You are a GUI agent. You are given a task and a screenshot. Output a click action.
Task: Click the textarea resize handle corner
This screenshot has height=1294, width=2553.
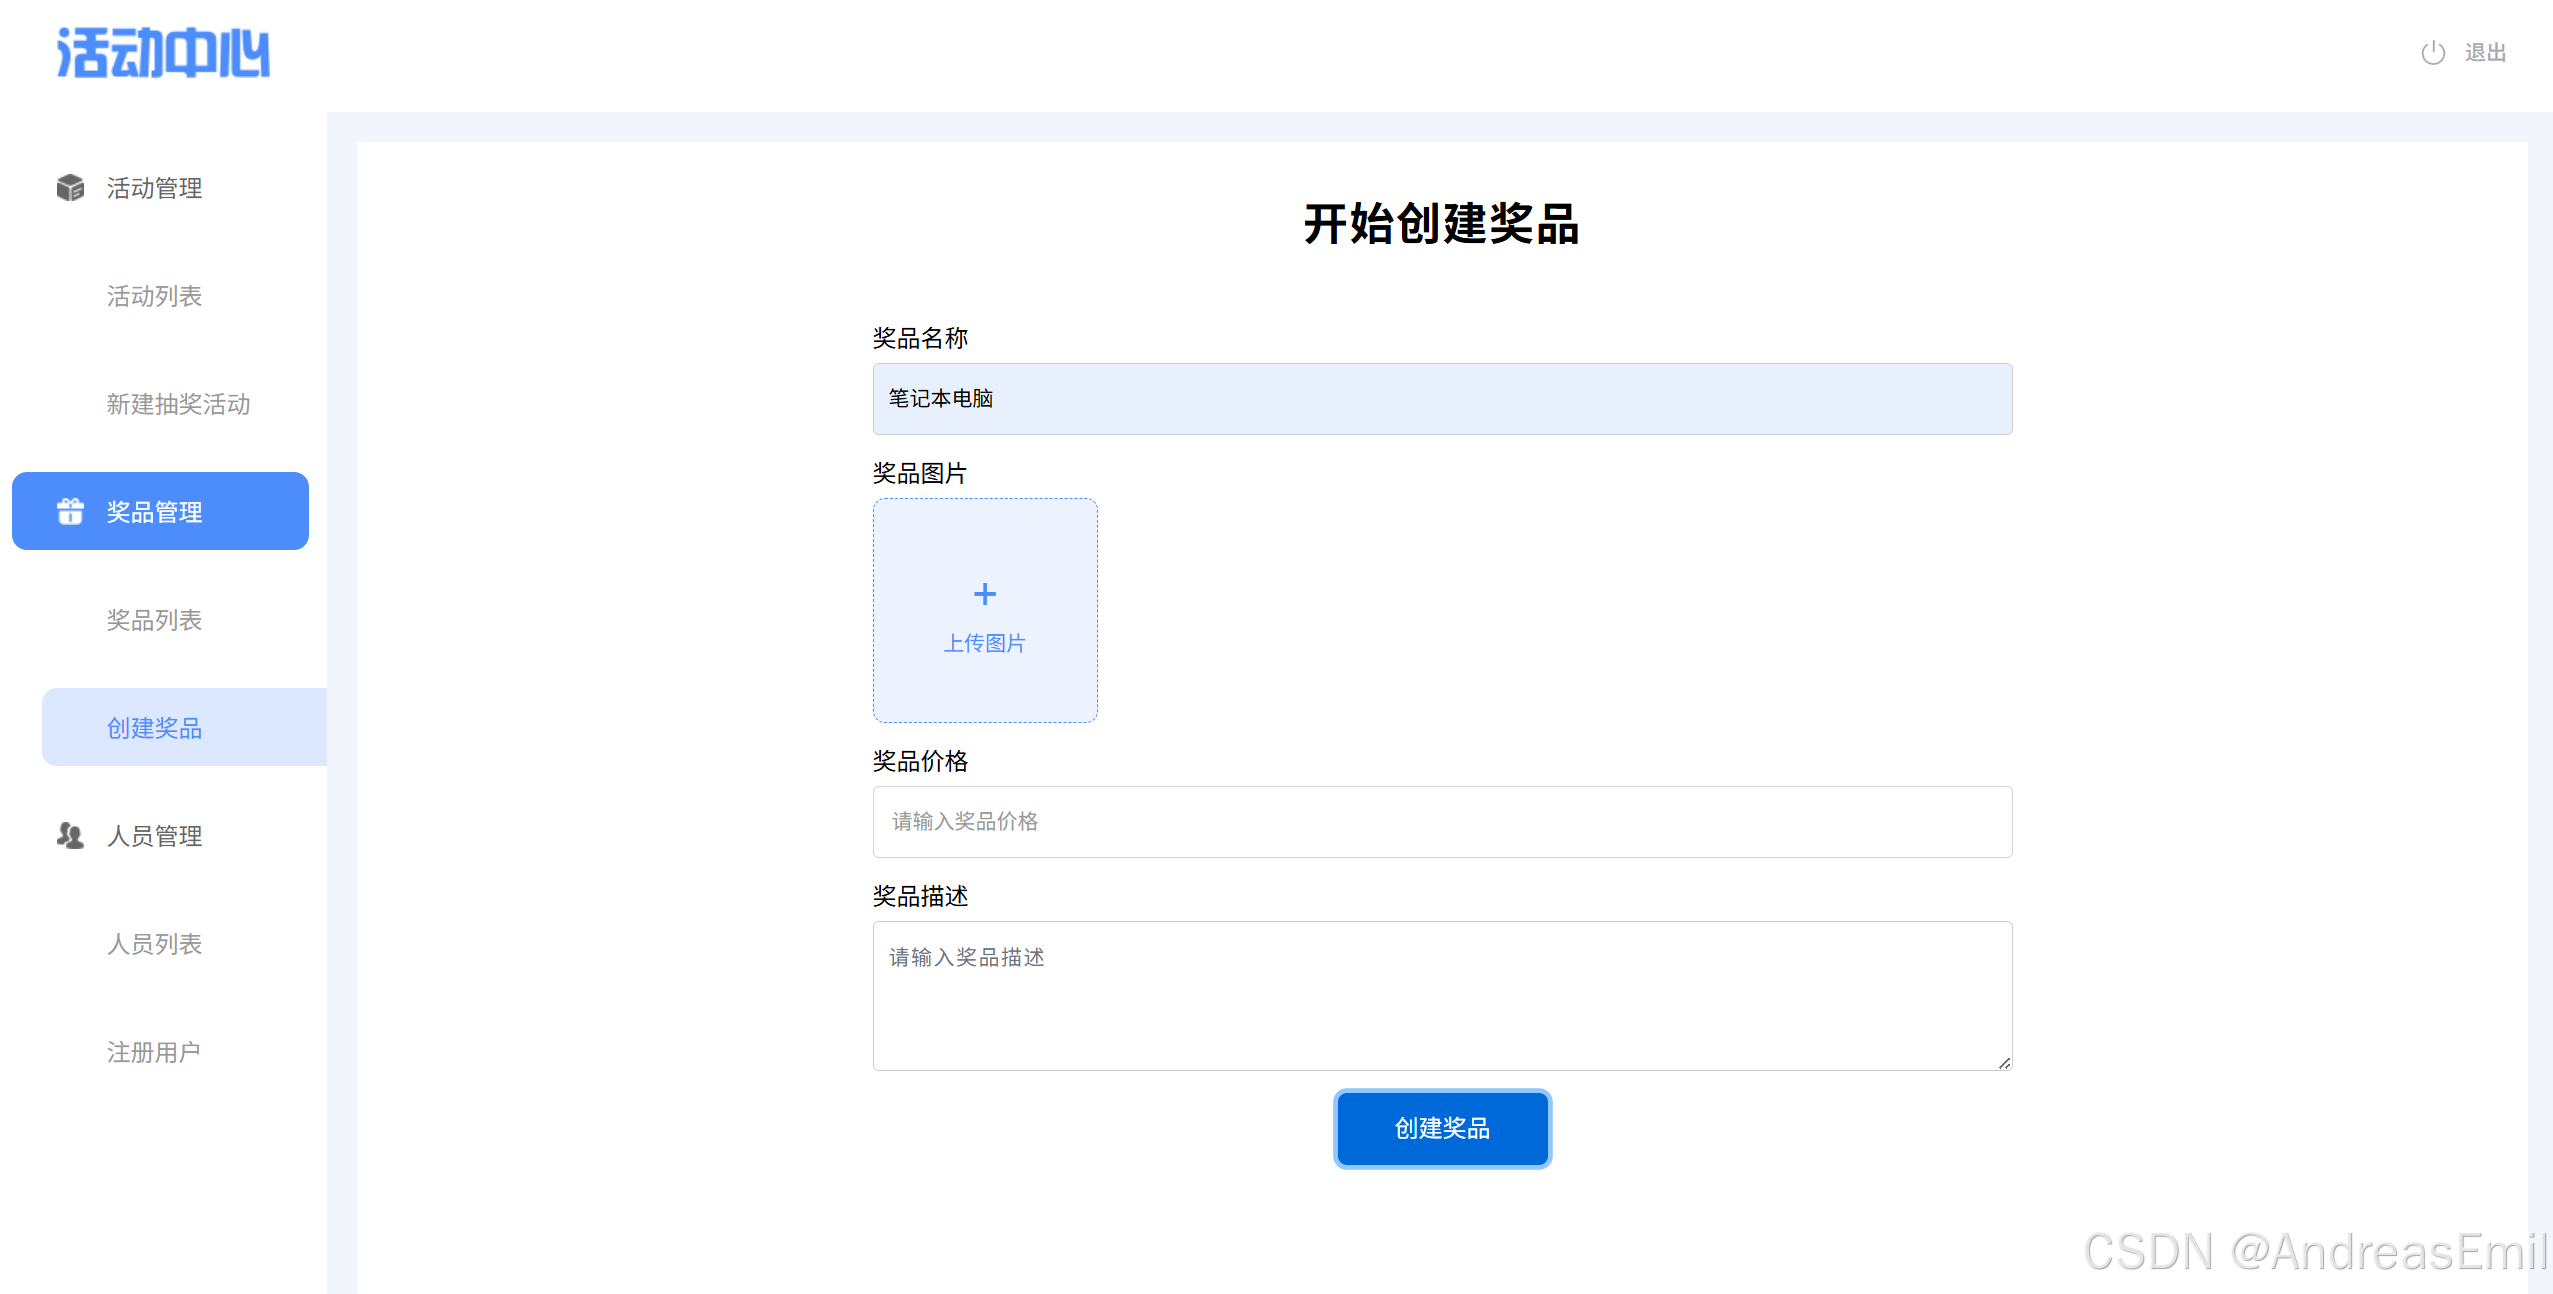2003,1063
